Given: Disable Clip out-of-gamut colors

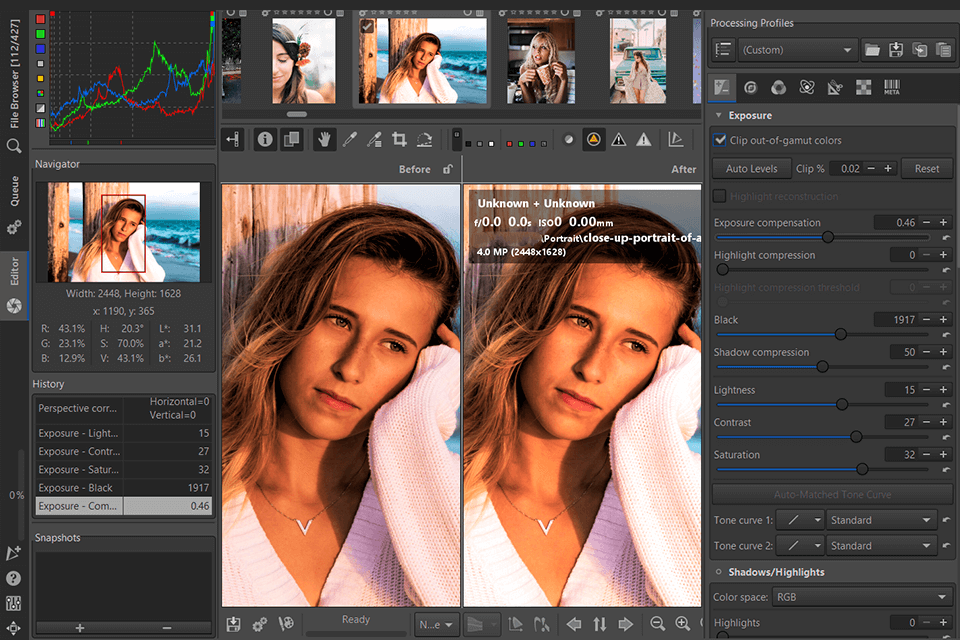Looking at the screenshot, I should coord(721,140).
